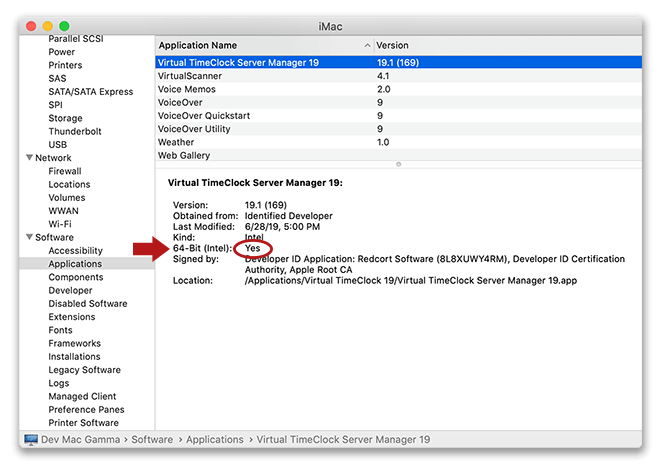Screen dimensions: 660x465
Task: Click the pane split divider handle dot
Action: pyautogui.click(x=399, y=164)
